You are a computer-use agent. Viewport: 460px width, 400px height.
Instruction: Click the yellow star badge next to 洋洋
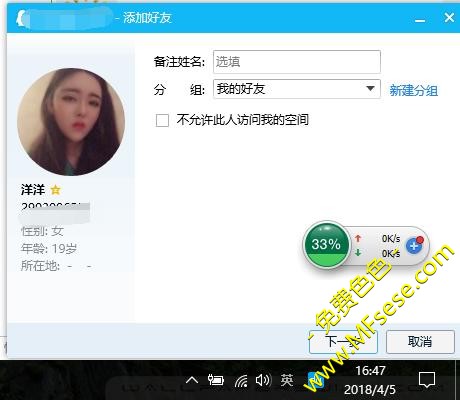[x=55, y=190]
